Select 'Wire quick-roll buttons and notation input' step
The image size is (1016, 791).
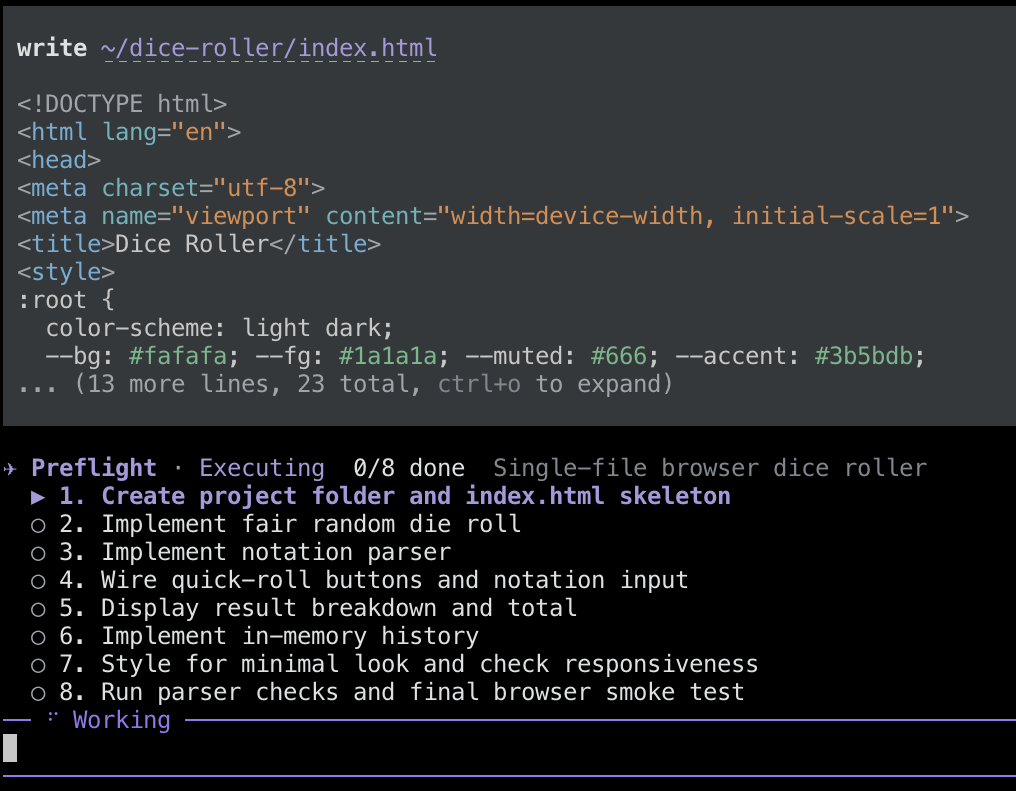point(395,580)
